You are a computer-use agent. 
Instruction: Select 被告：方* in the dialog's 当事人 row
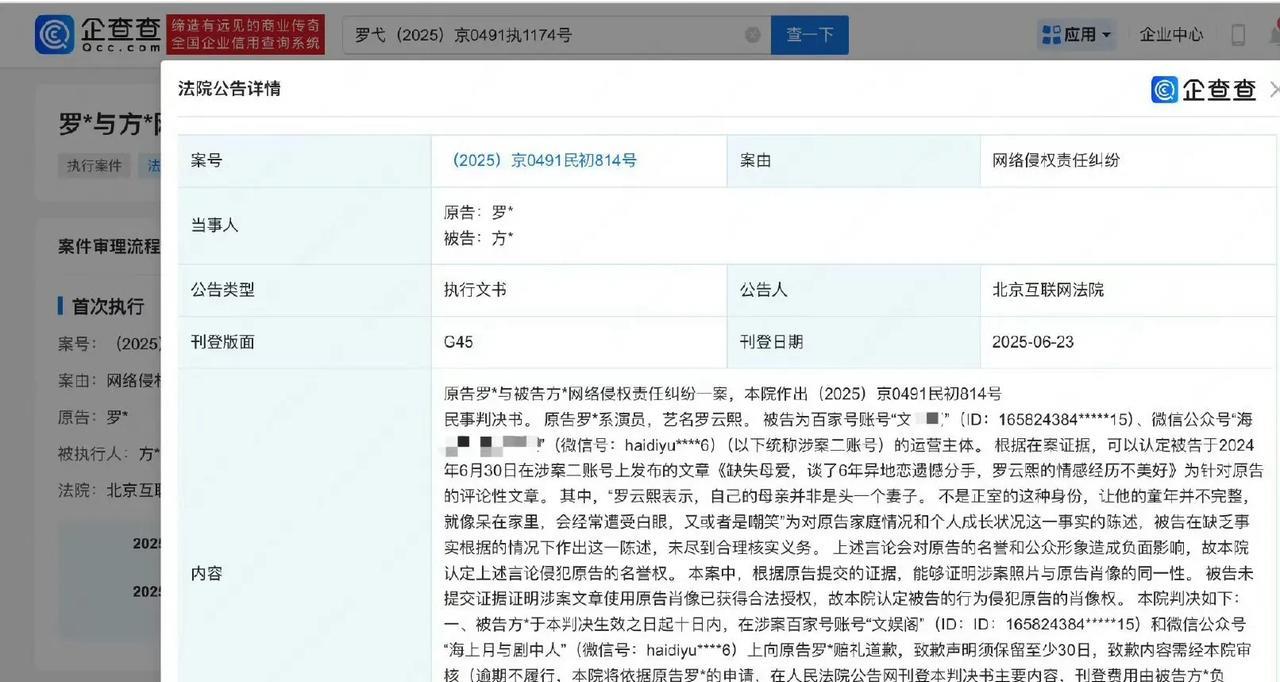coord(479,238)
